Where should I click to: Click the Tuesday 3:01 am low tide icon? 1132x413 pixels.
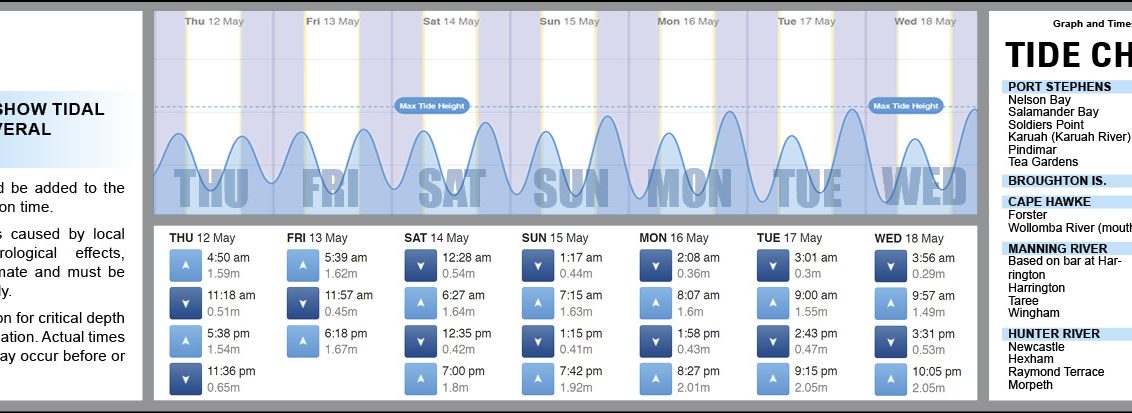pyautogui.click(x=771, y=265)
